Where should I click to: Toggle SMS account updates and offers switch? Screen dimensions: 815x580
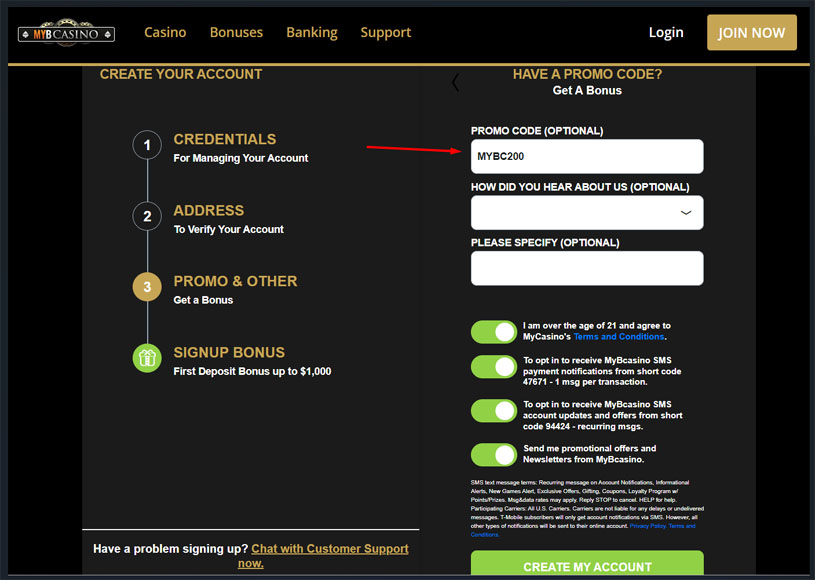pyautogui.click(x=494, y=411)
